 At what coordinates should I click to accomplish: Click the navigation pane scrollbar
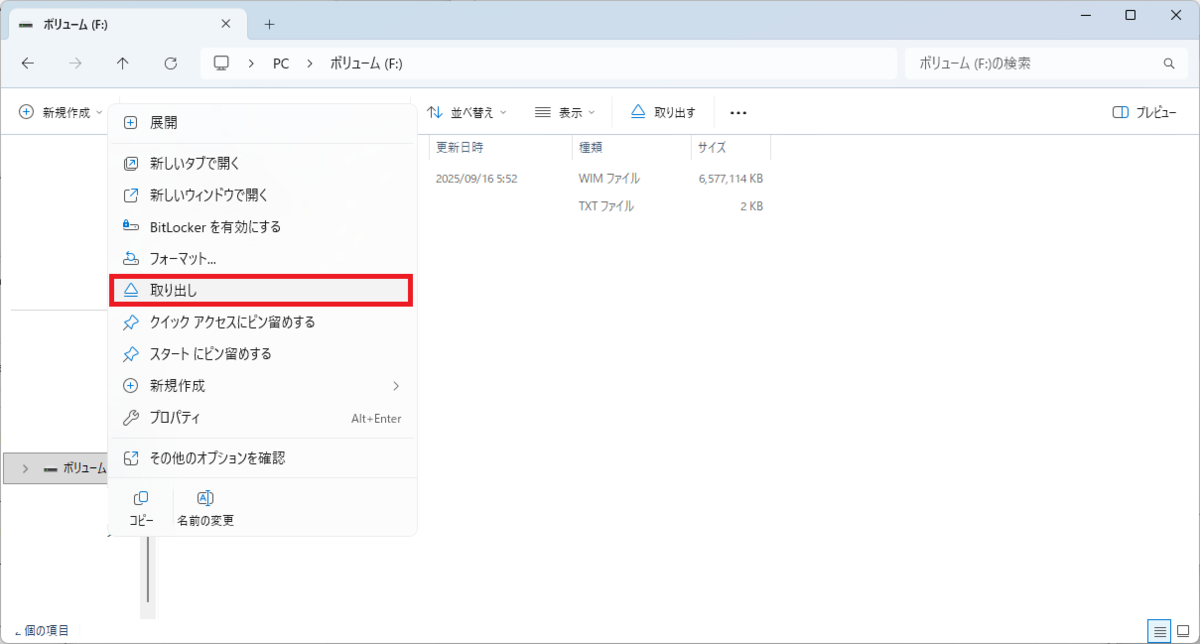point(147,568)
